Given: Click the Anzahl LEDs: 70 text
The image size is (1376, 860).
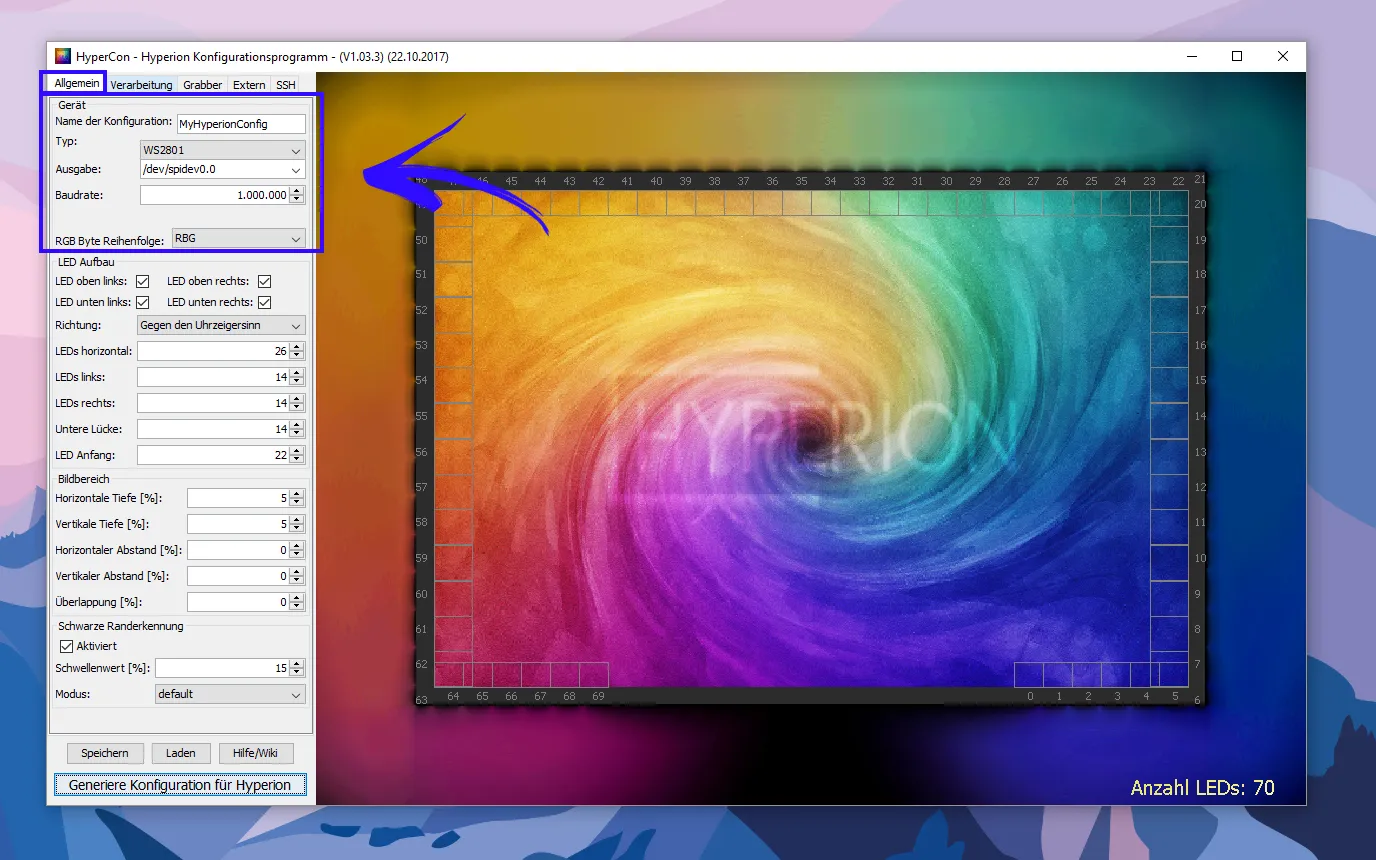Looking at the screenshot, I should click(1202, 788).
